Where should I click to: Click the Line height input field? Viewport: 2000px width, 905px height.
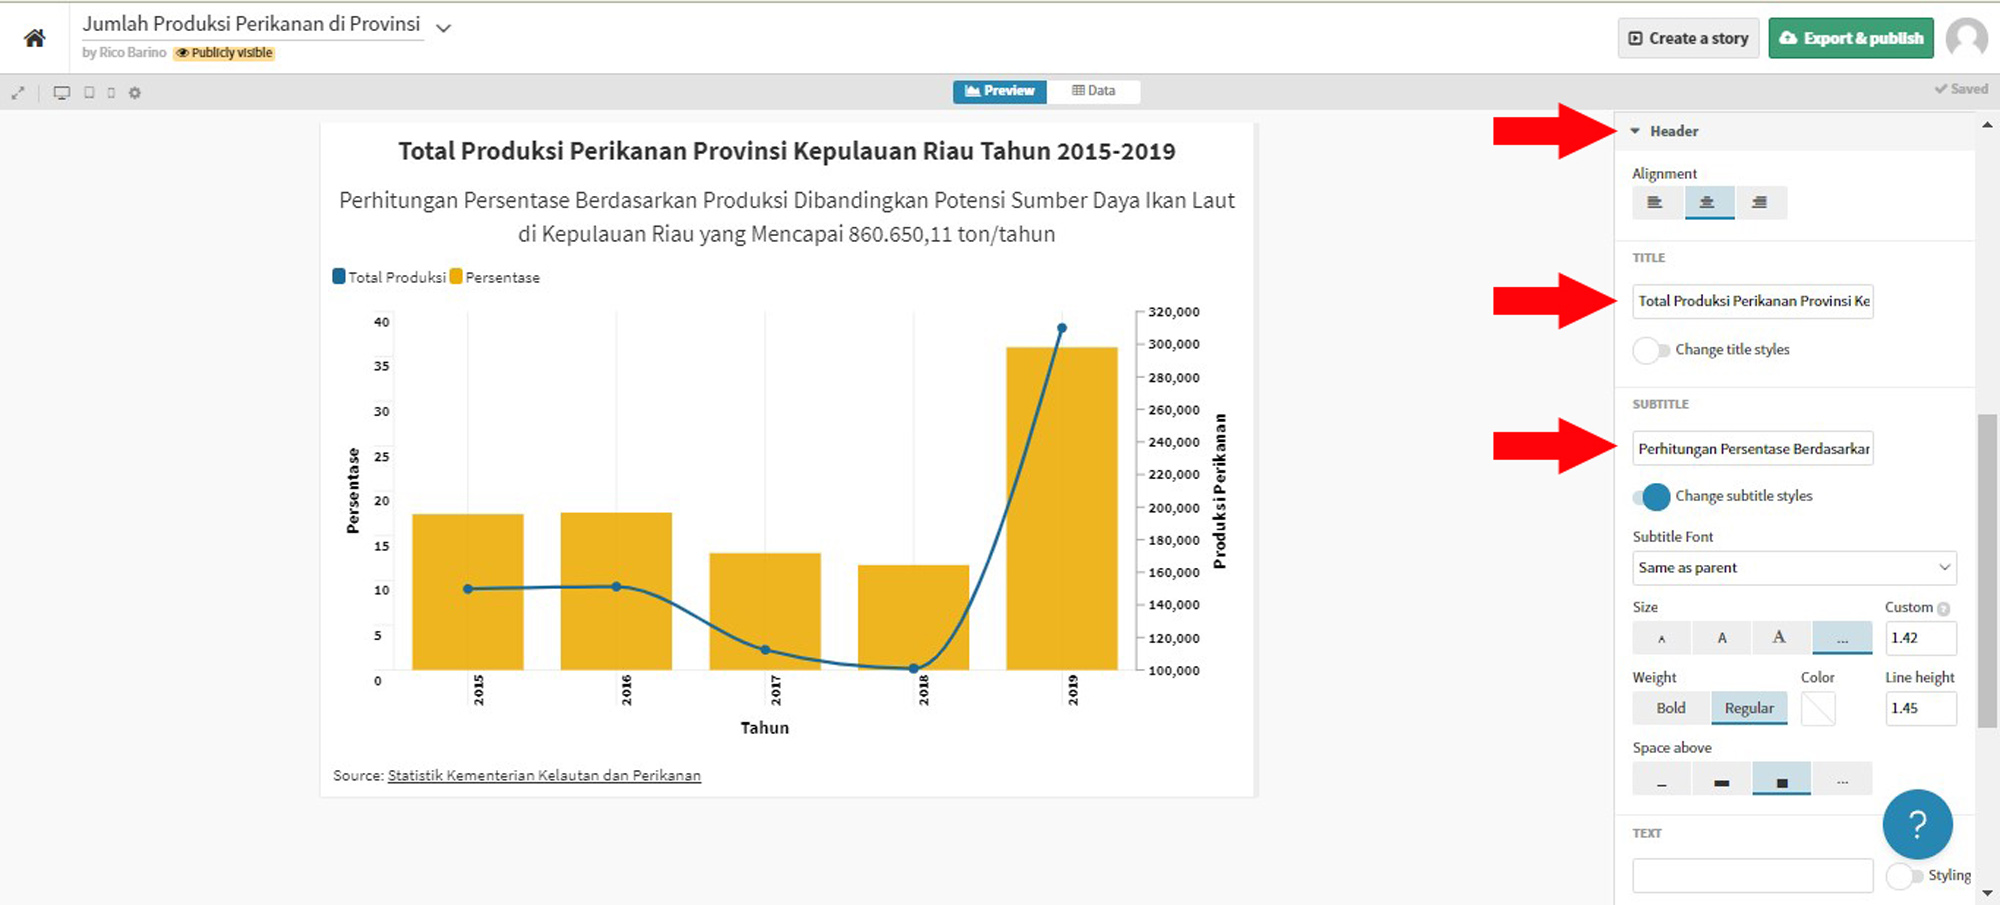point(1920,708)
